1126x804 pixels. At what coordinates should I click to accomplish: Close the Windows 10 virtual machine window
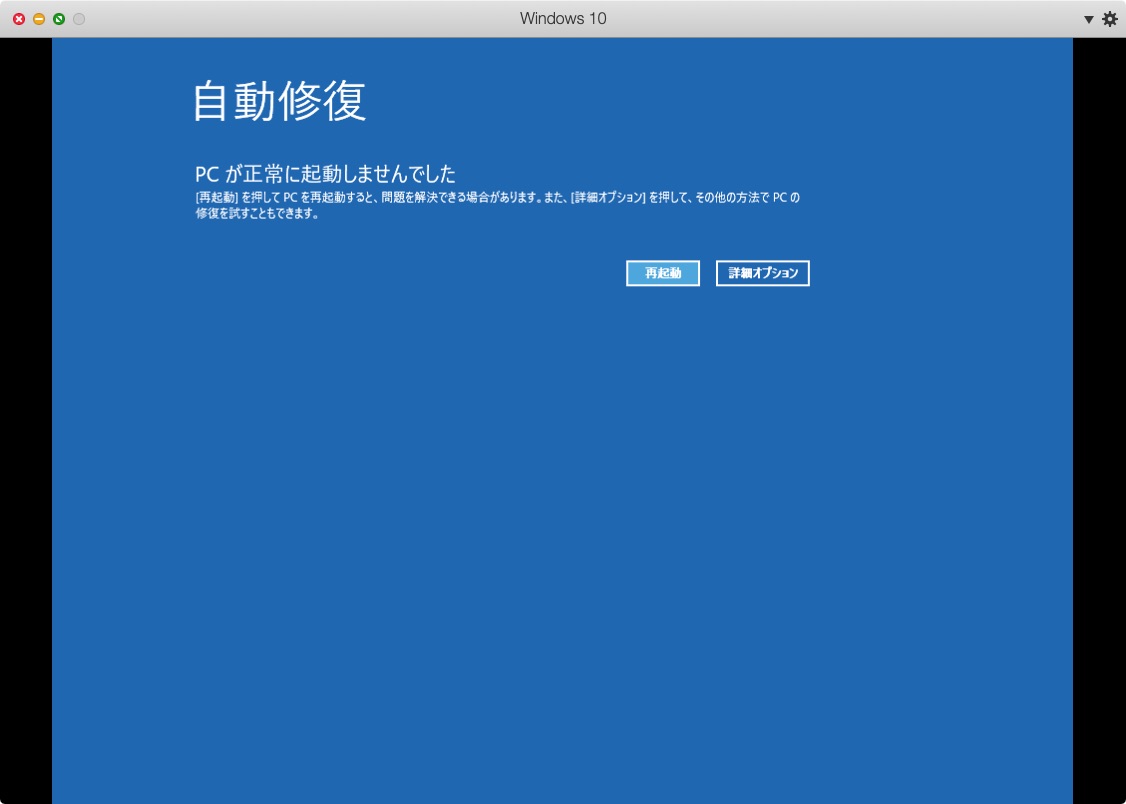tap(19, 19)
